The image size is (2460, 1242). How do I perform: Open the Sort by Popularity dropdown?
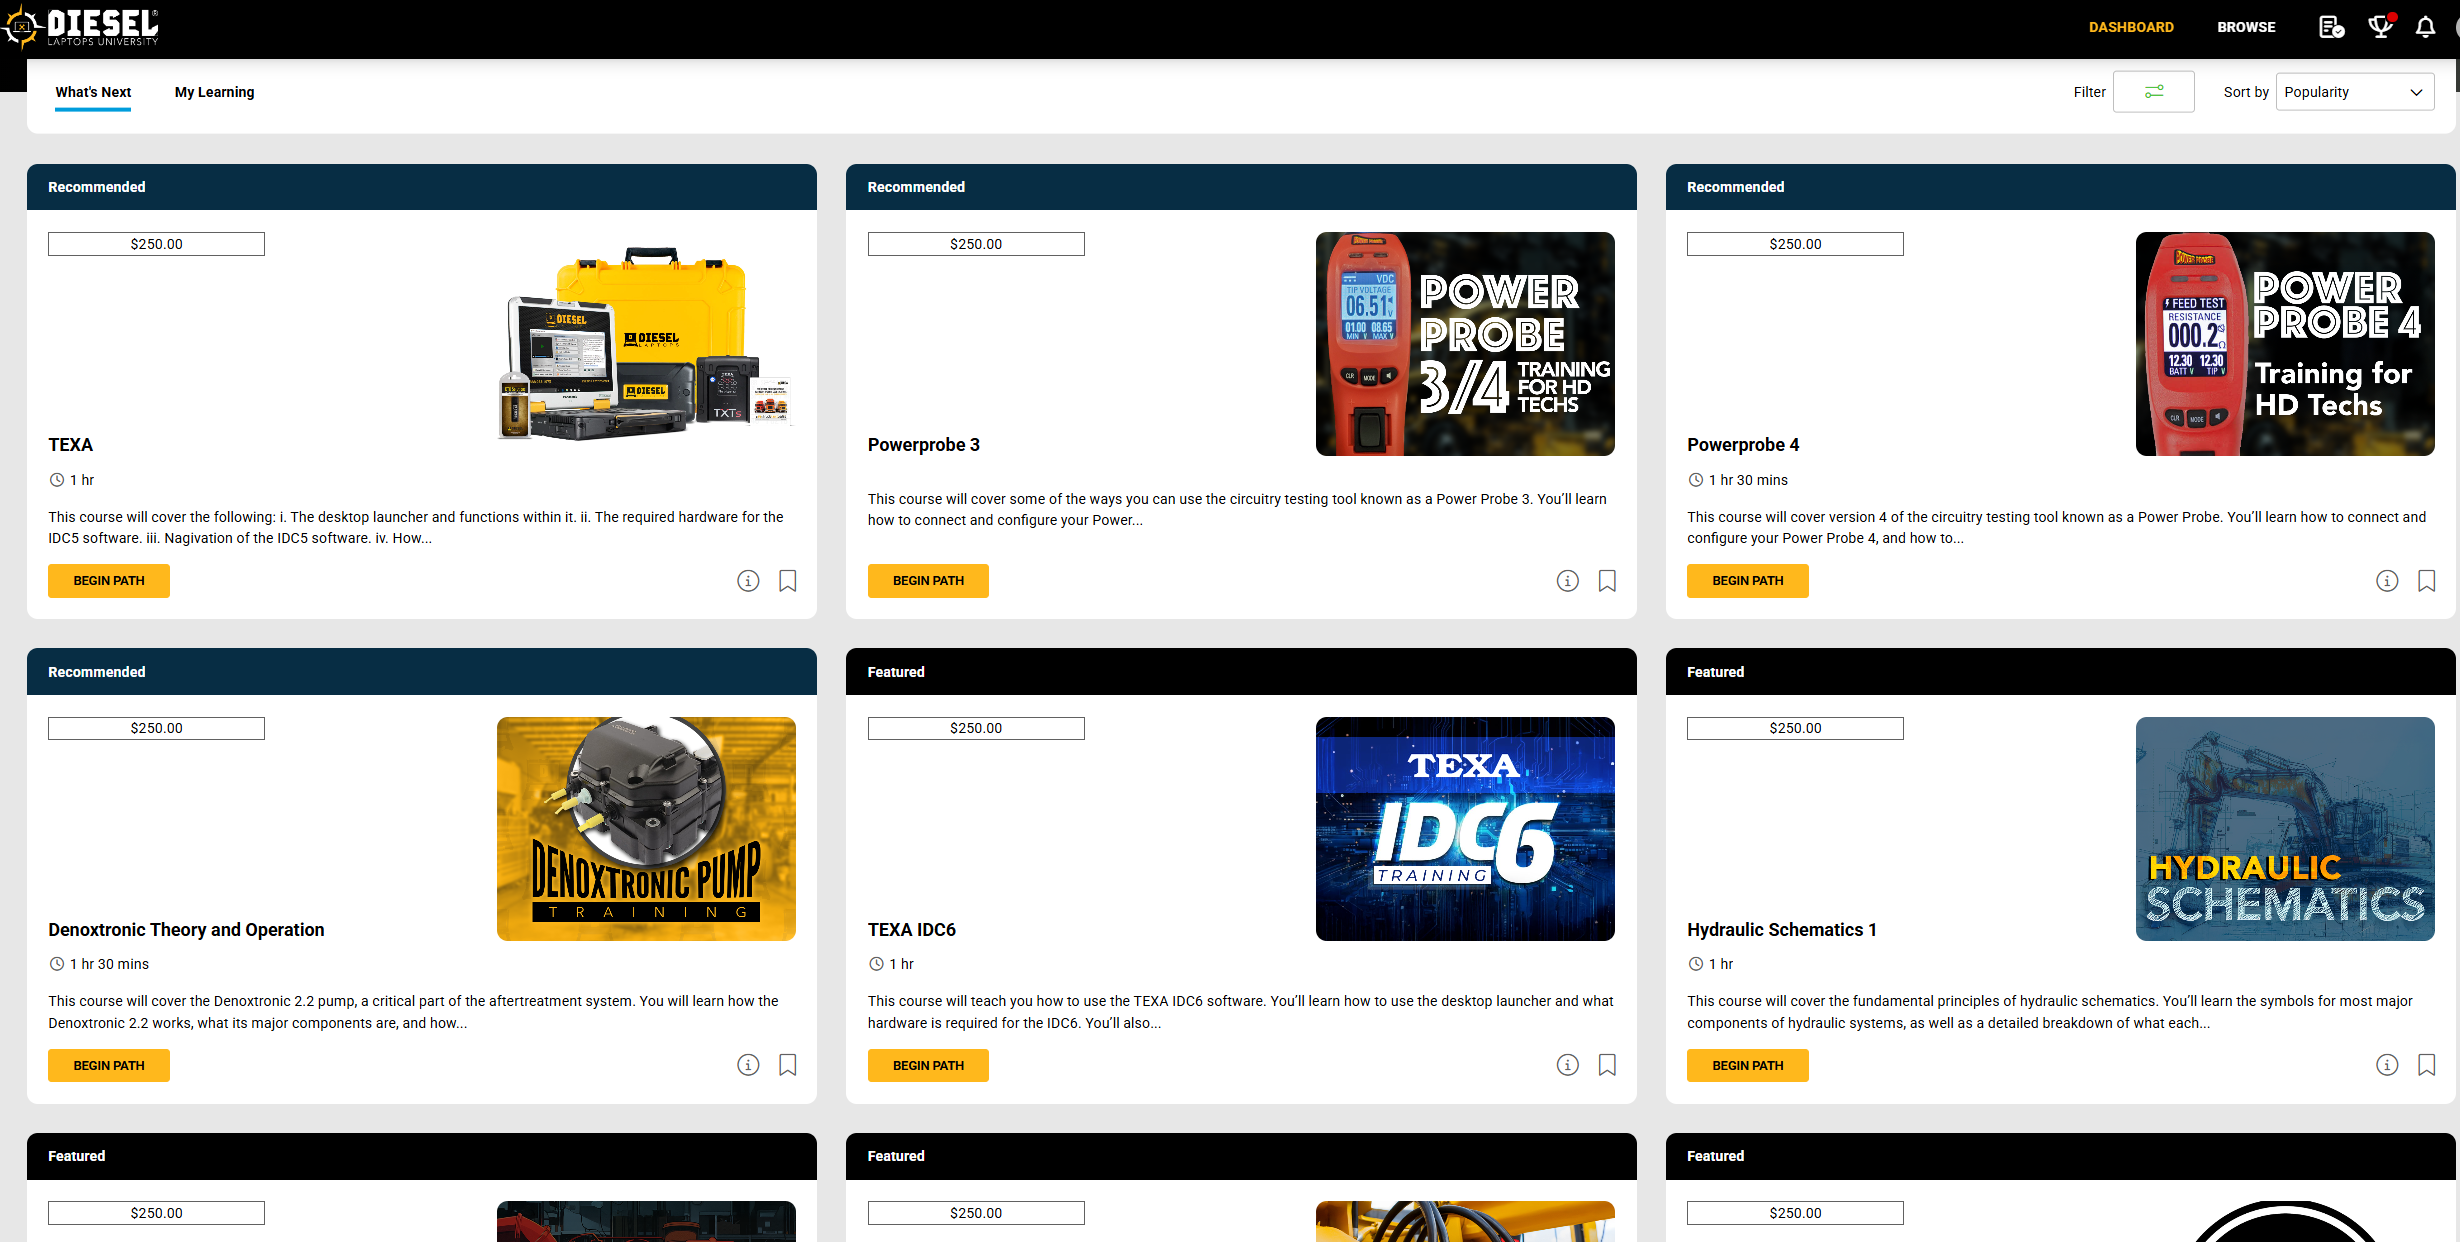[x=2354, y=92]
